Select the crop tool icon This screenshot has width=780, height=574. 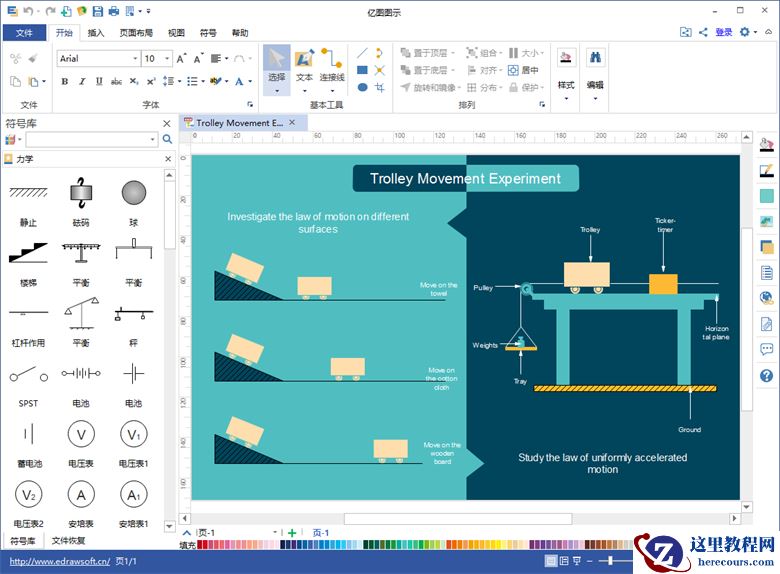(x=380, y=87)
